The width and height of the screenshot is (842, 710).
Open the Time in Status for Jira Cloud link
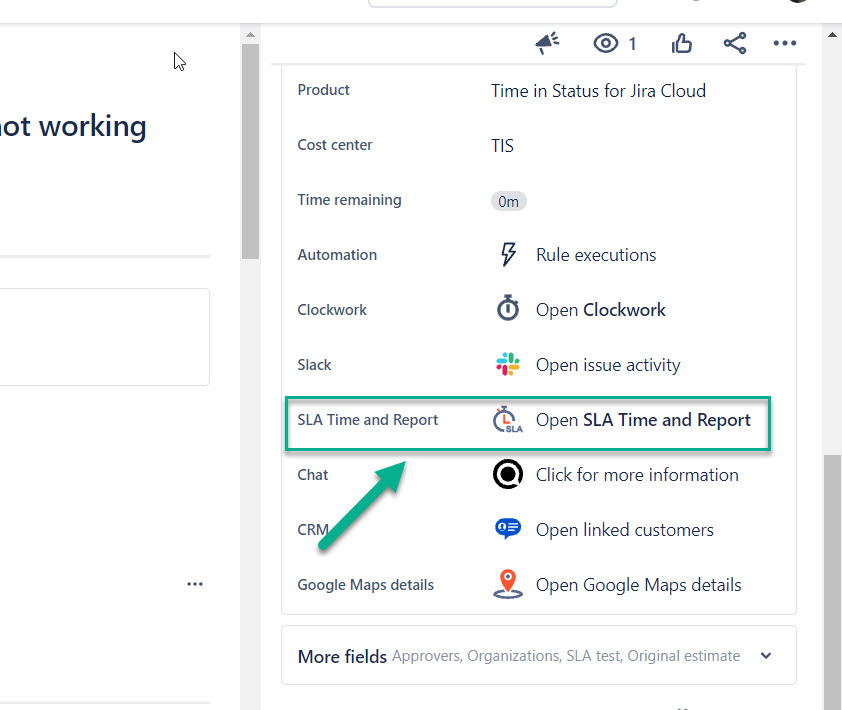point(597,90)
